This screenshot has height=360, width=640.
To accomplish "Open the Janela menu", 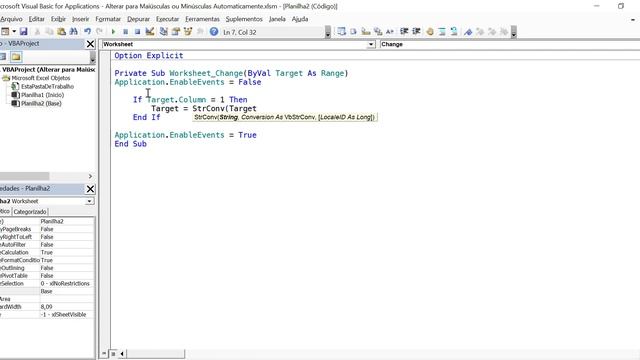I will [x=277, y=19].
